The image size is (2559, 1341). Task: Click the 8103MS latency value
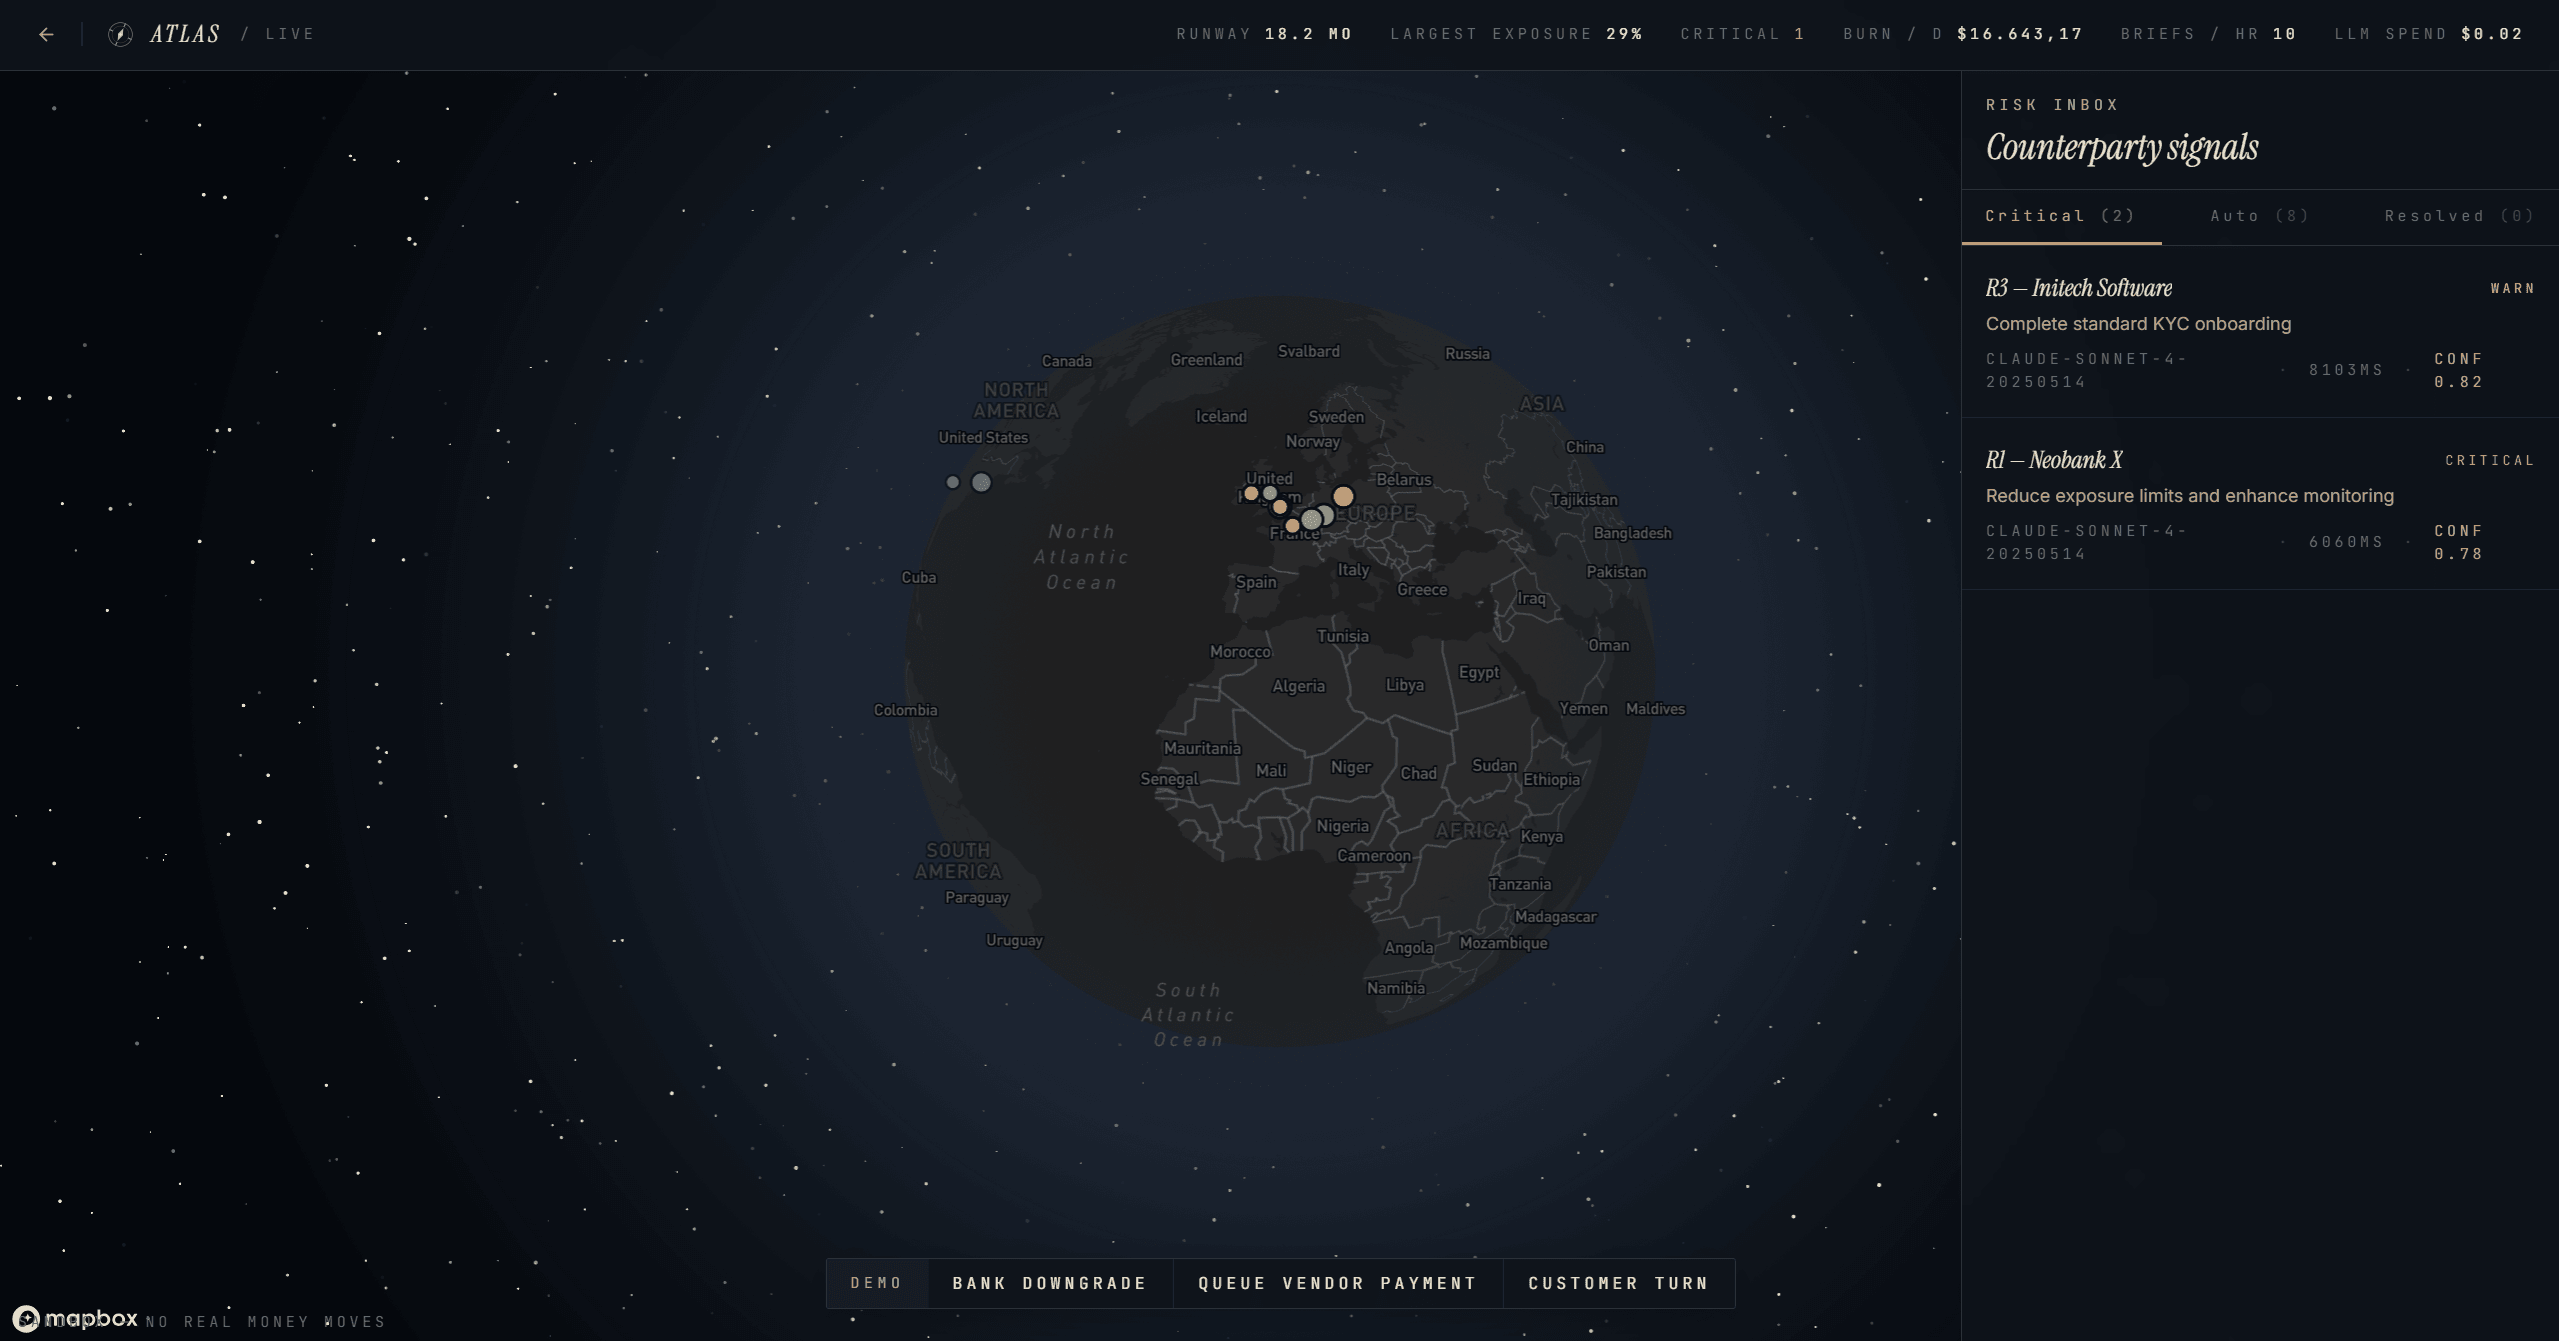2345,370
